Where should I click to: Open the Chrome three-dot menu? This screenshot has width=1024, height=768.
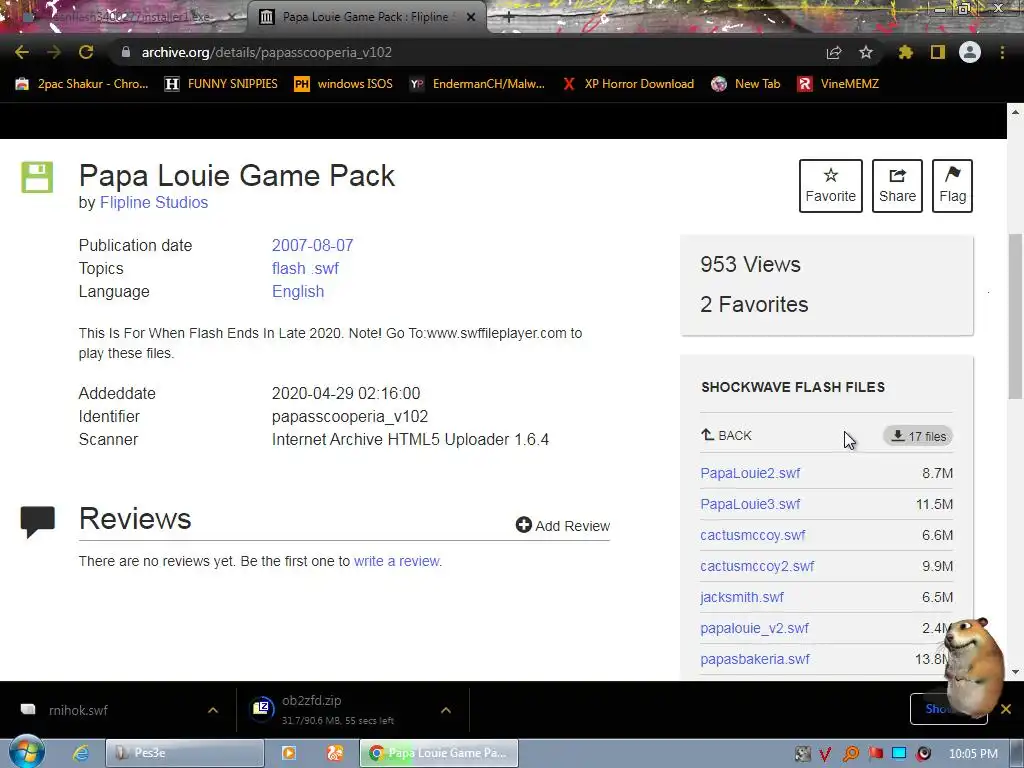click(x=1002, y=52)
